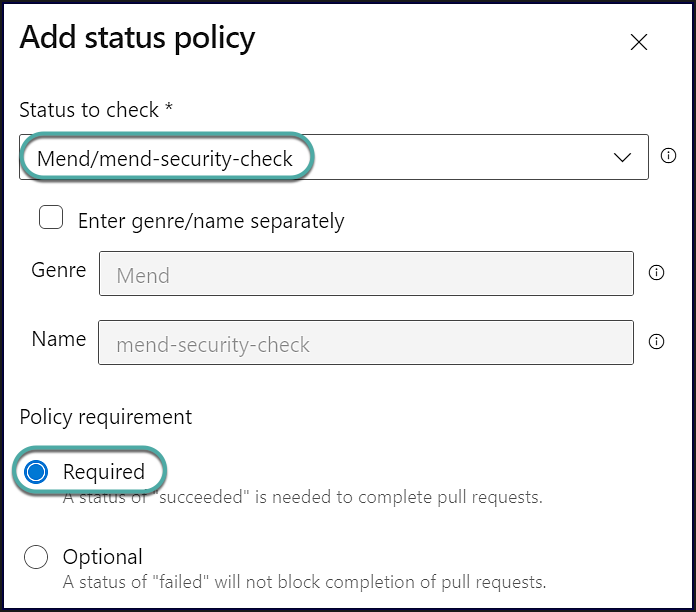Focus the Name field containing mend-security-check
696x612 pixels.
(x=365, y=345)
